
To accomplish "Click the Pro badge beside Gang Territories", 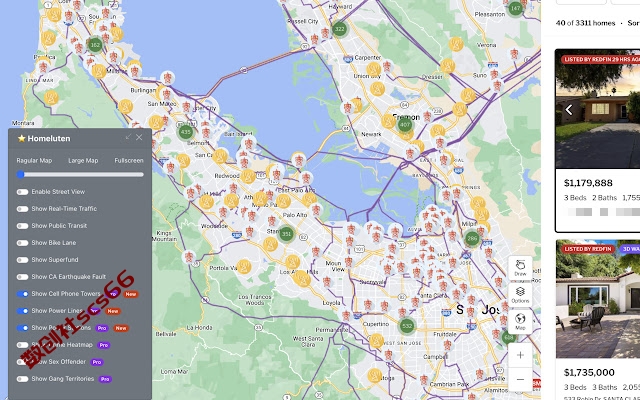I will (105, 379).
